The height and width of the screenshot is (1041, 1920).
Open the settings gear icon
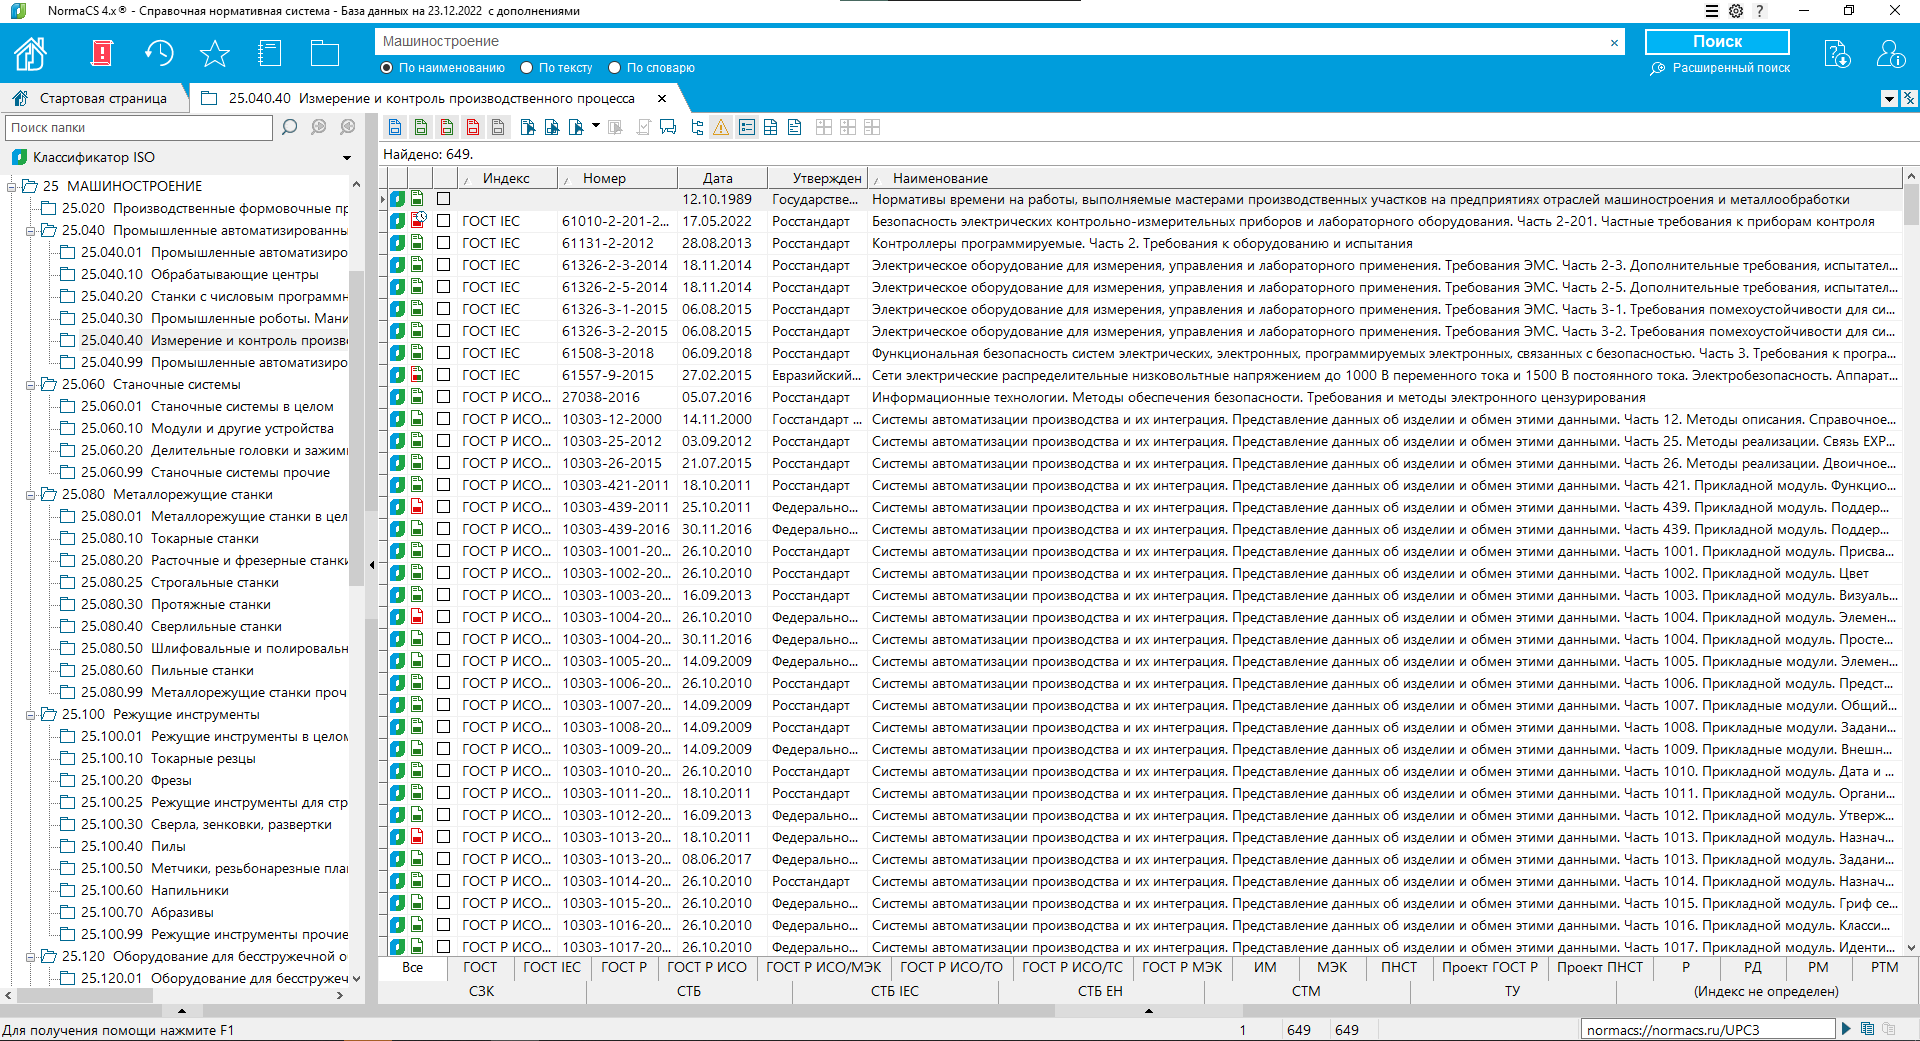1736,11
